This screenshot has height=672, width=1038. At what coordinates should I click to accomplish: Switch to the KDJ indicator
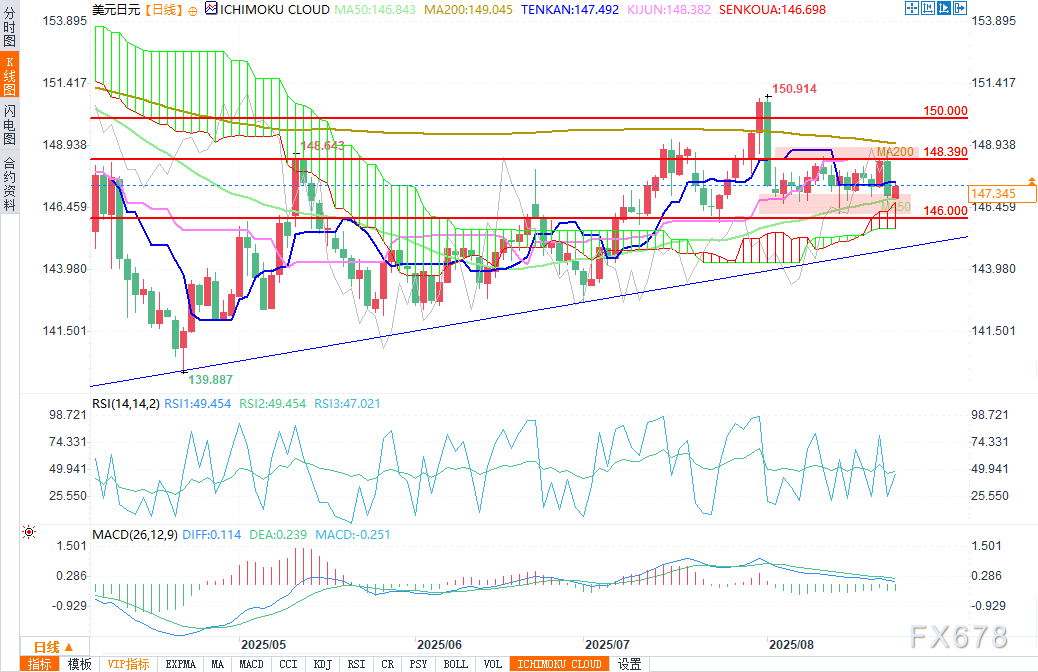(x=322, y=664)
